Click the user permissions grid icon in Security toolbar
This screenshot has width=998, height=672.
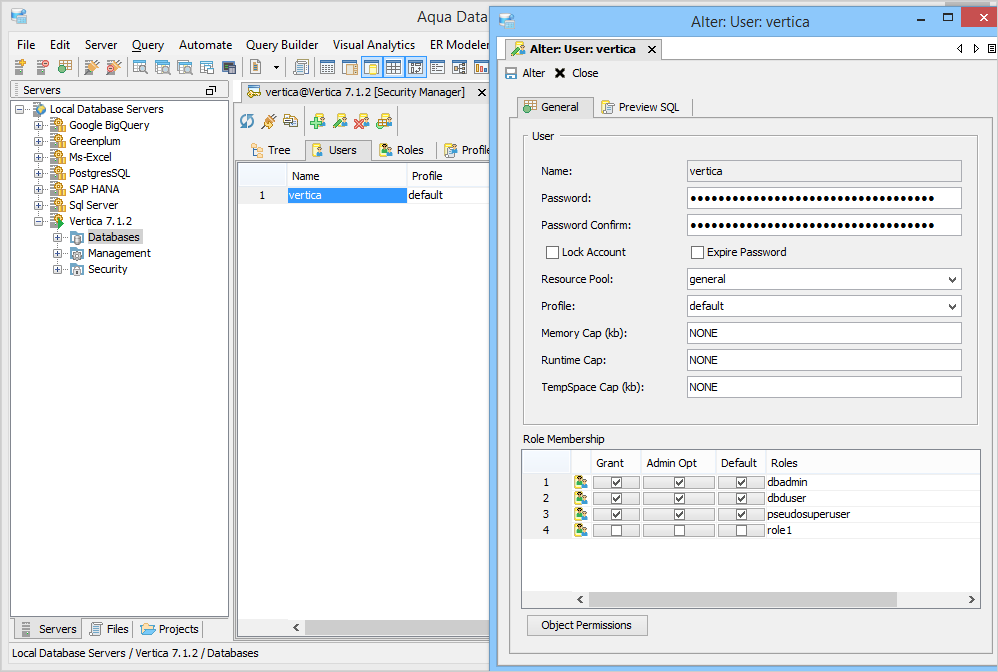click(x=384, y=121)
